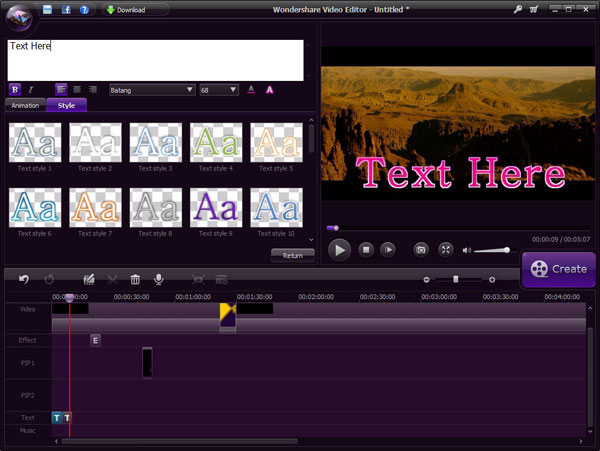600x451 pixels.
Task: Enable left text alignment
Action: pos(60,89)
